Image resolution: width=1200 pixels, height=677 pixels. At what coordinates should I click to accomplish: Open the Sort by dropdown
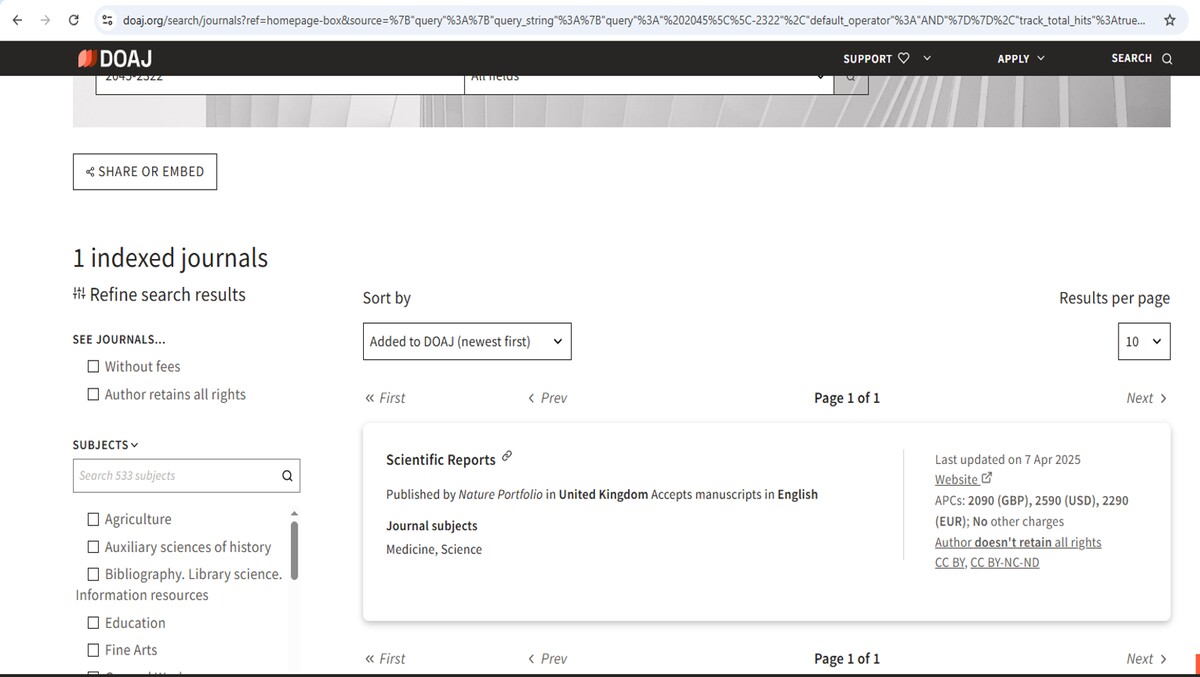(467, 341)
